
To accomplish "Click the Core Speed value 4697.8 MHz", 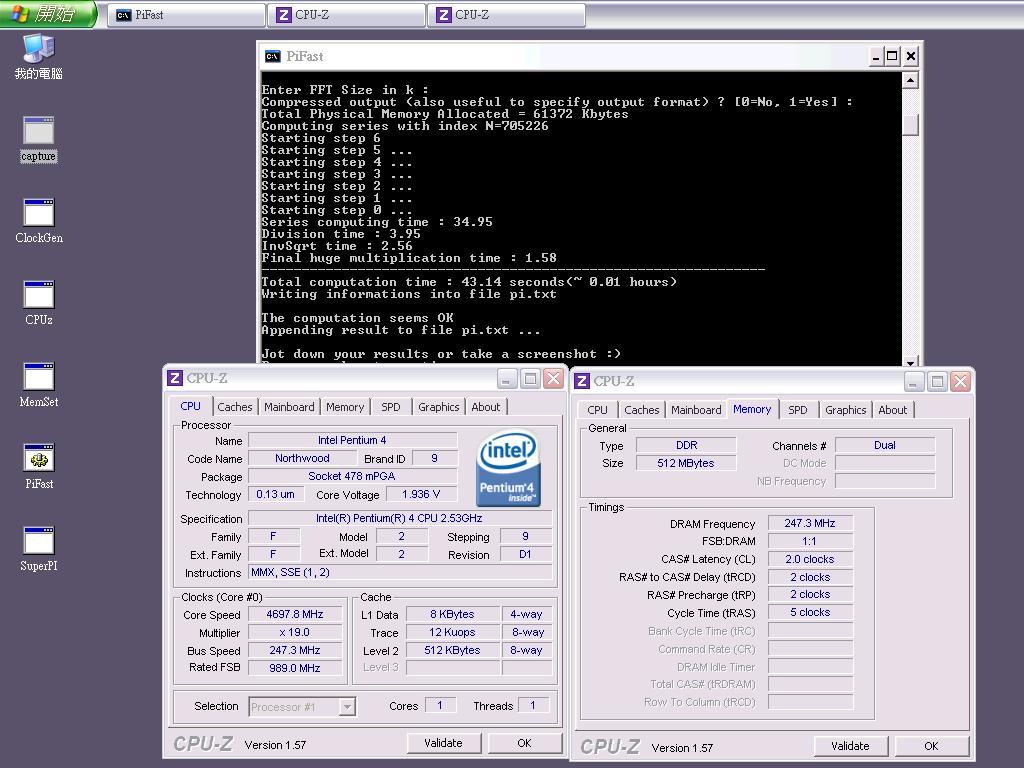I will tap(295, 615).
